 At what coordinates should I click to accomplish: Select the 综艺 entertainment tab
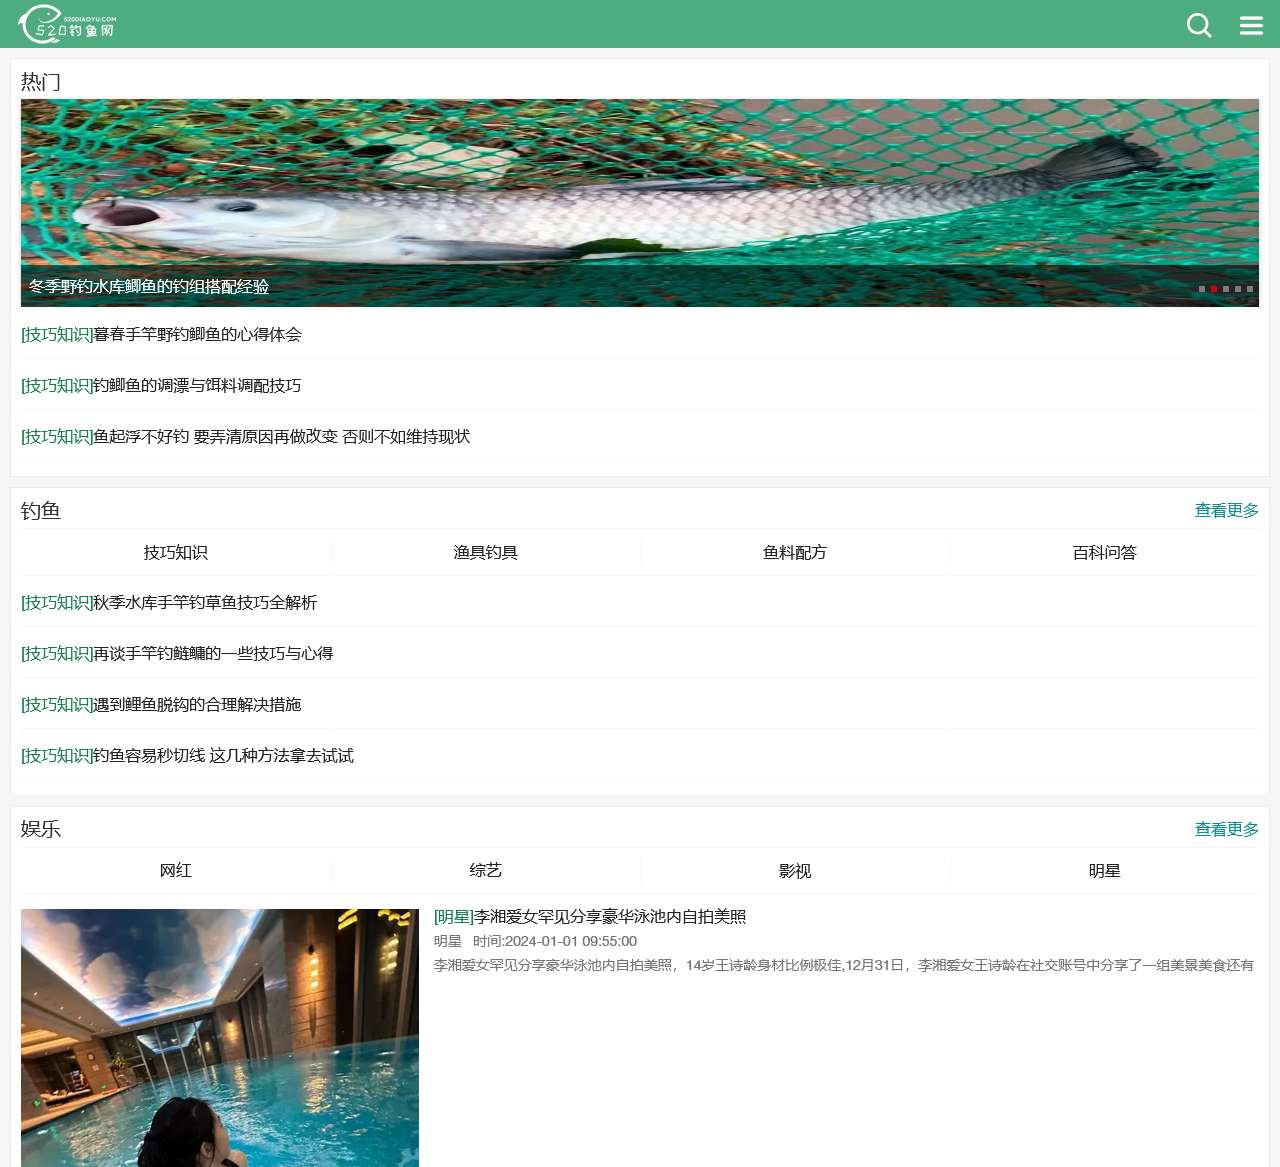pos(485,870)
